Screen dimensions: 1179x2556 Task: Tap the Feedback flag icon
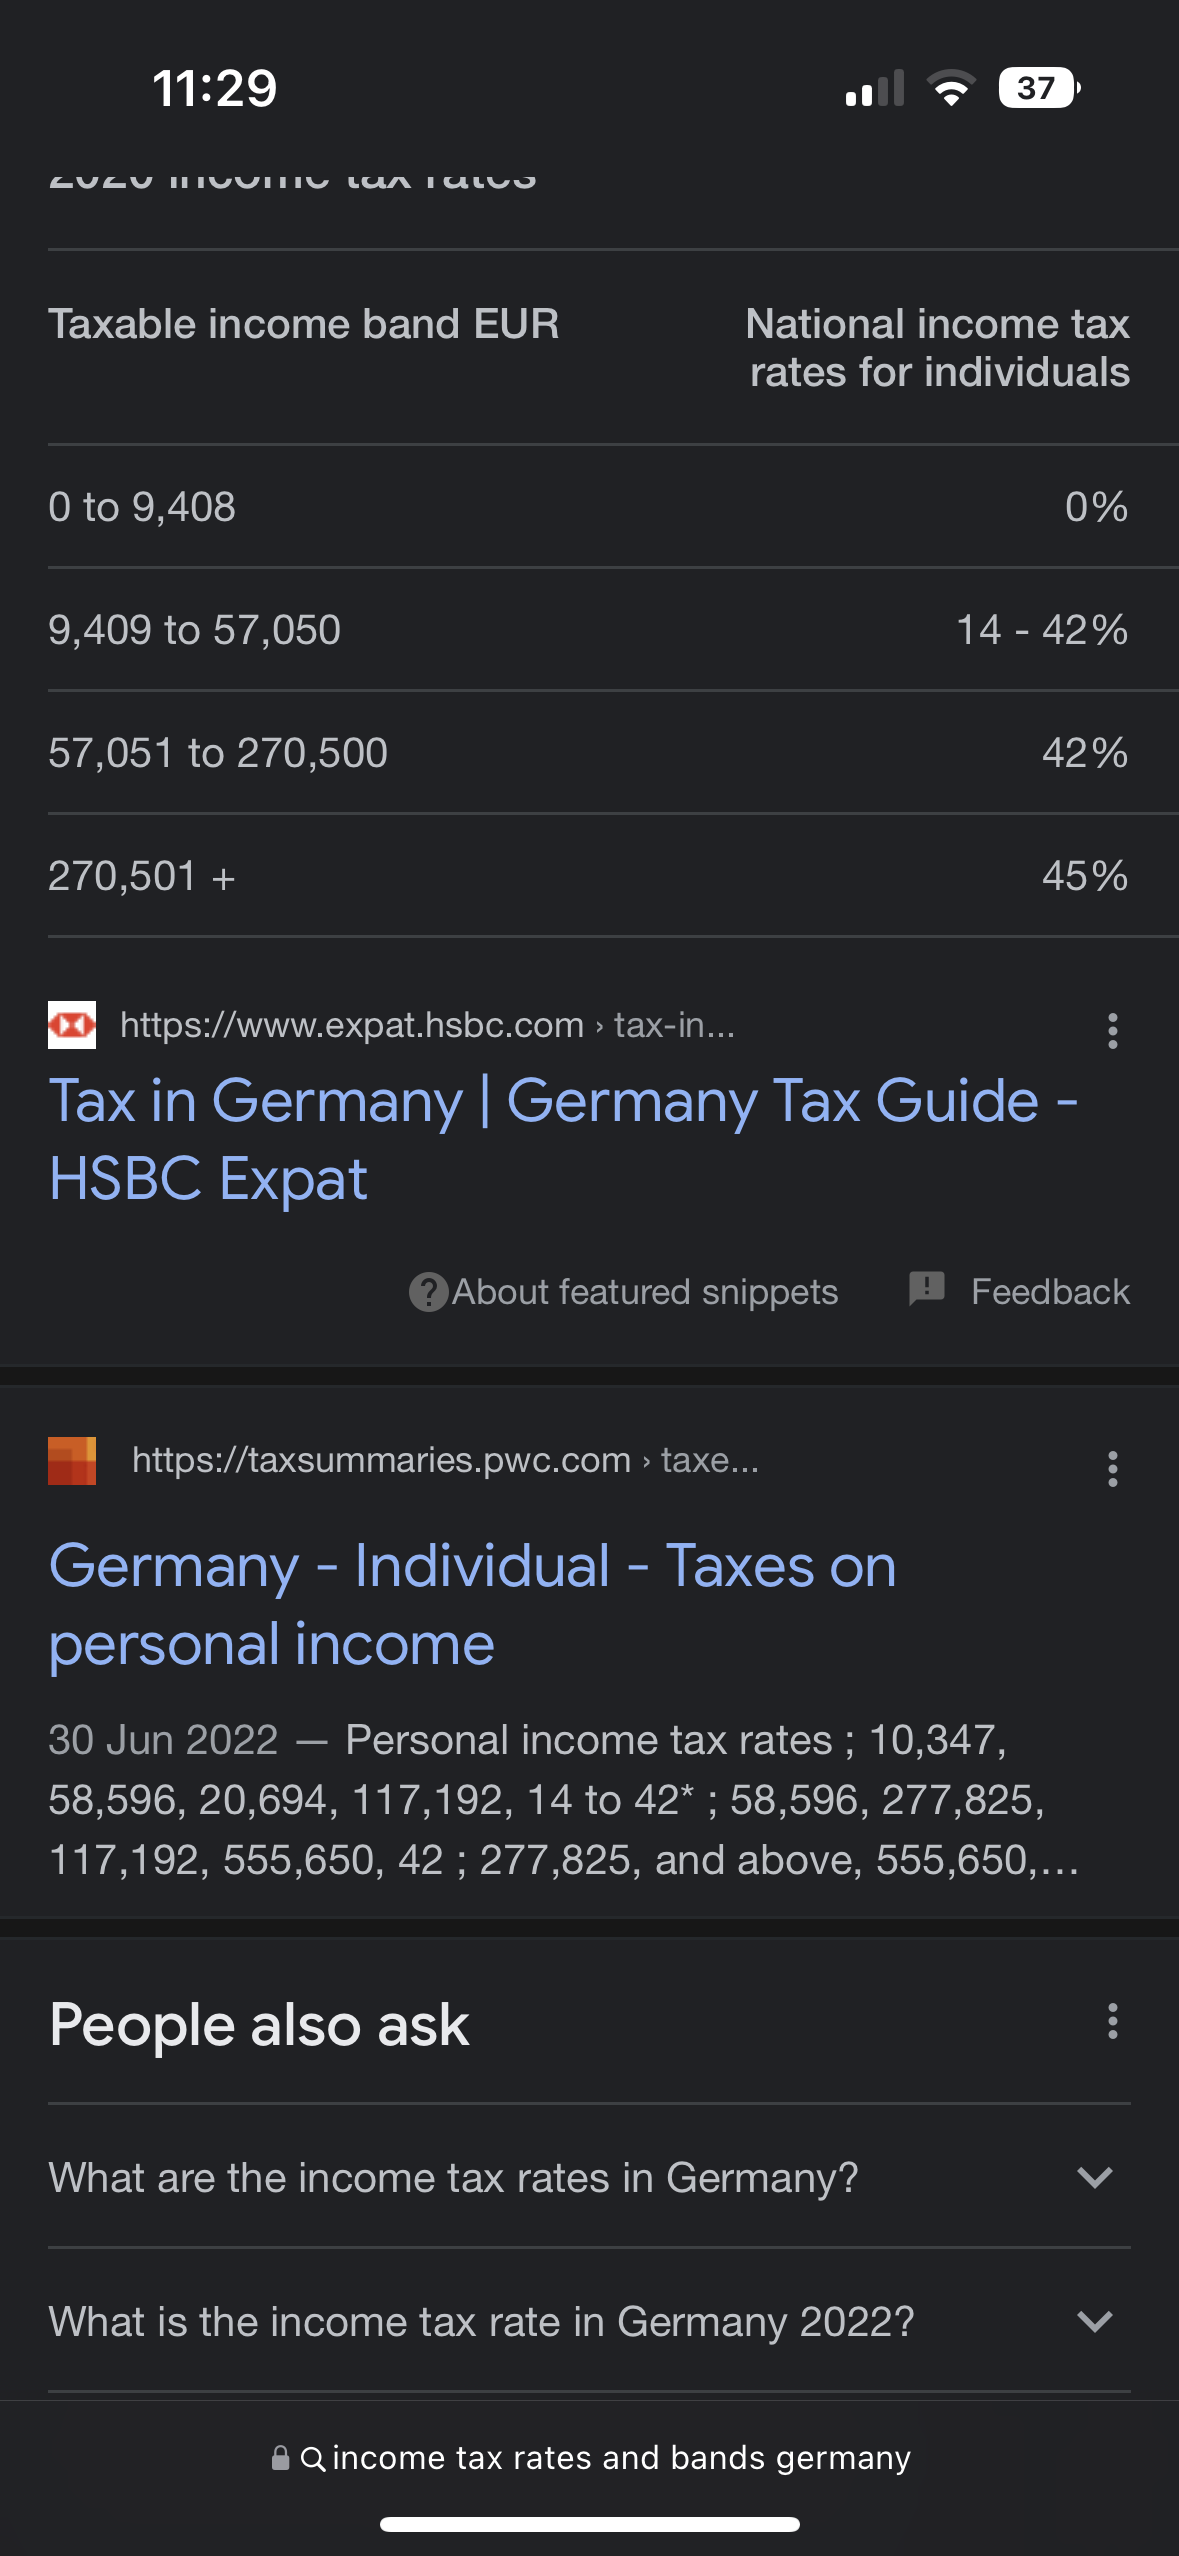tap(926, 1288)
